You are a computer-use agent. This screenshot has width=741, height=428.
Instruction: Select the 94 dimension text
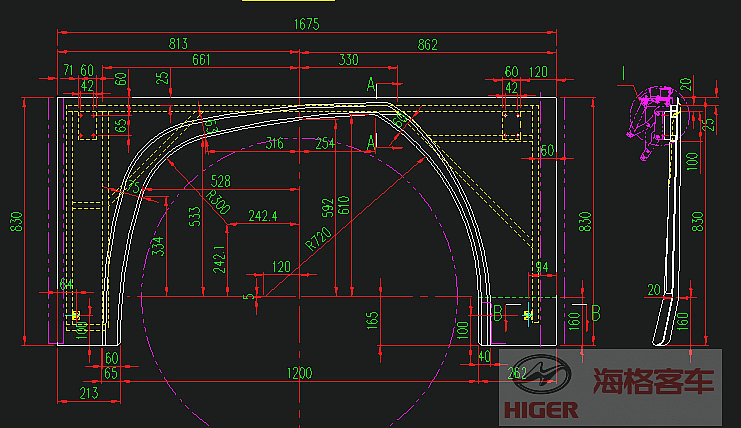tap(542, 267)
